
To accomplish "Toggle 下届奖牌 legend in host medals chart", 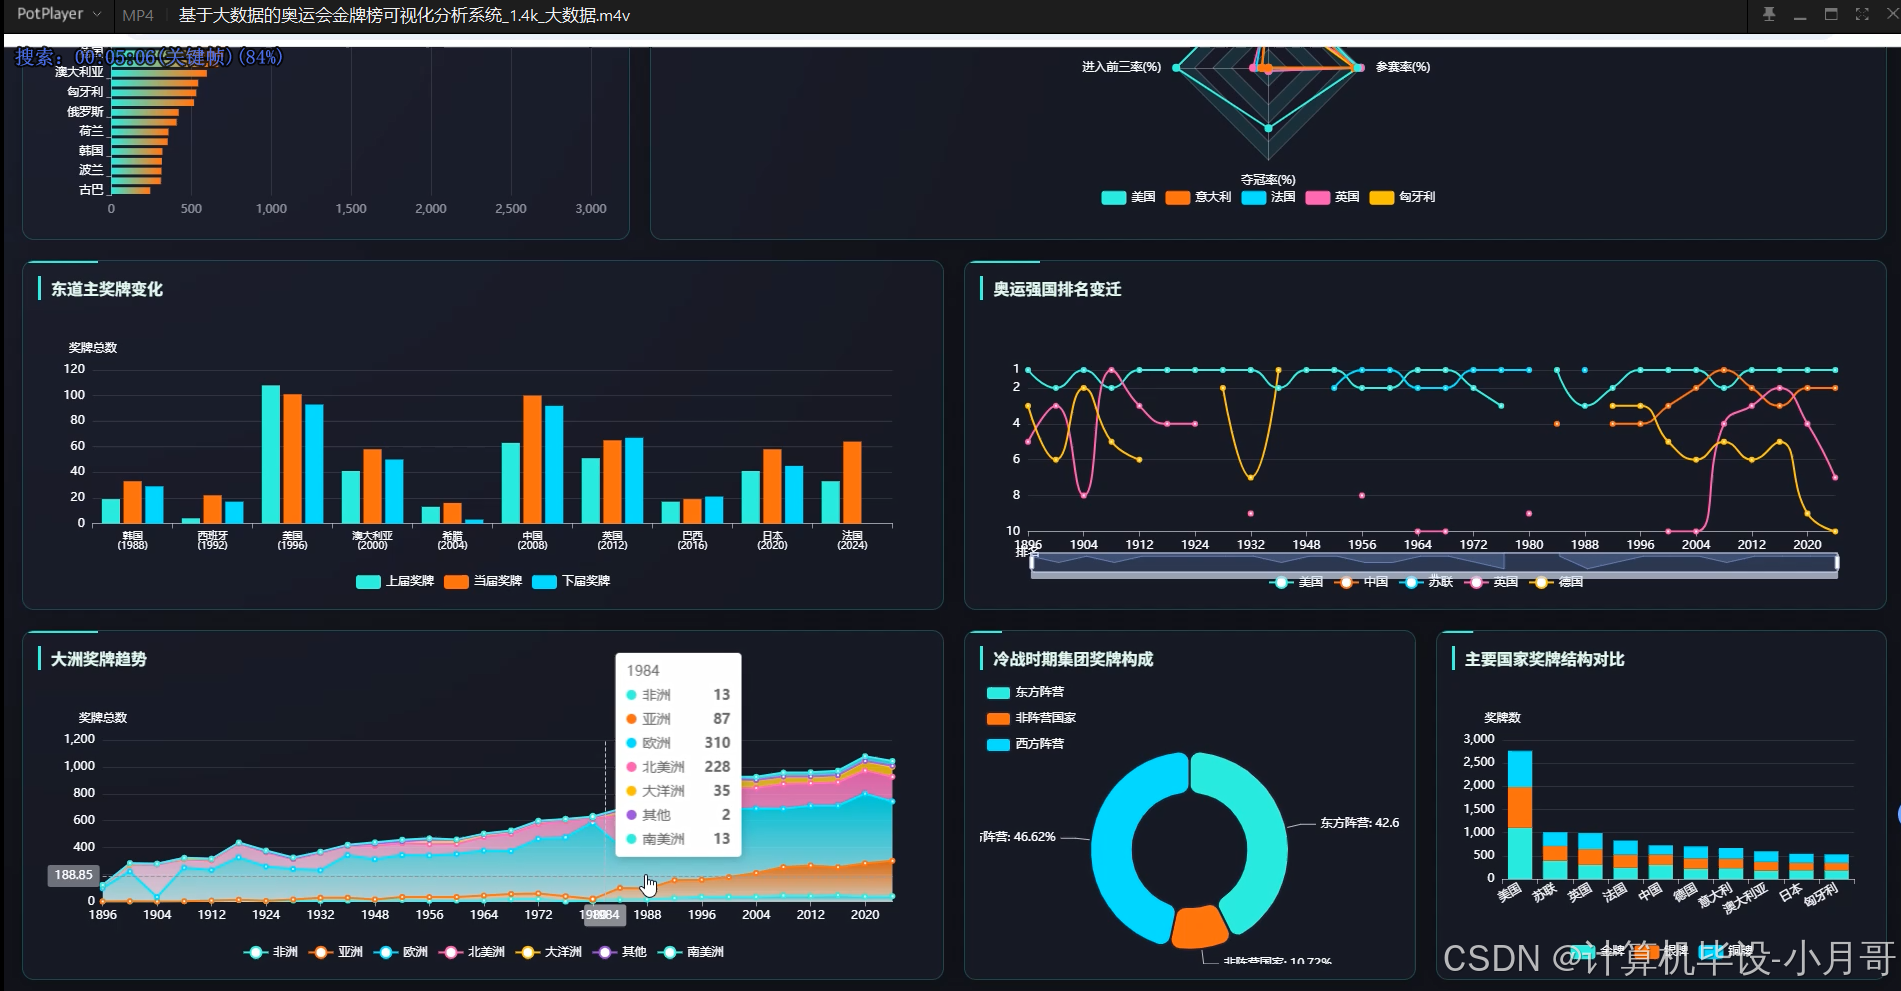I will point(571,581).
